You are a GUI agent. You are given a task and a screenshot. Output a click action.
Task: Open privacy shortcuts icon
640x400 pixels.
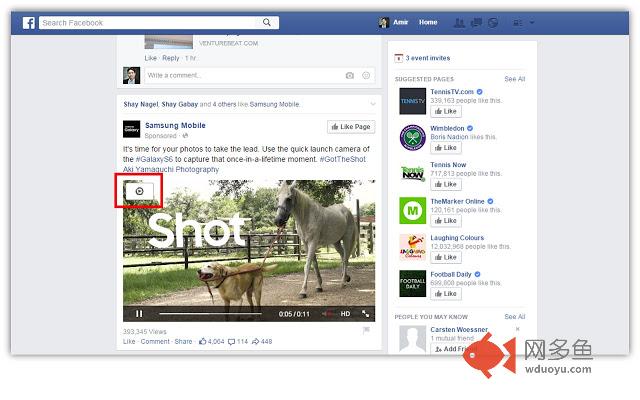[518, 23]
